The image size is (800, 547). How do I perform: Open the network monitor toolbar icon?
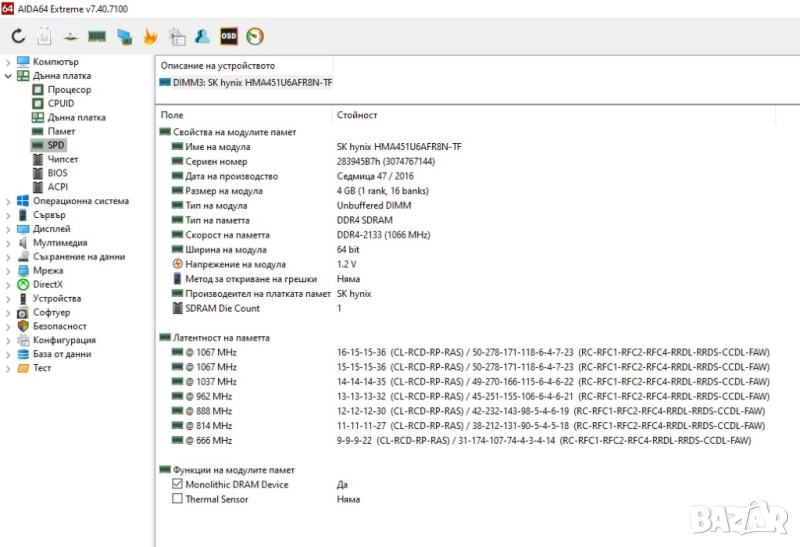pos(124,37)
